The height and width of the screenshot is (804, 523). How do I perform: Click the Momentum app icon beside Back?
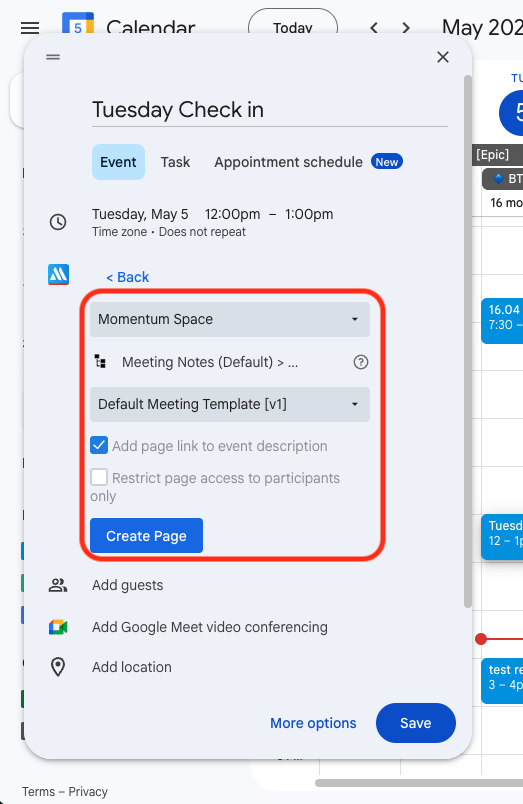(x=58, y=275)
